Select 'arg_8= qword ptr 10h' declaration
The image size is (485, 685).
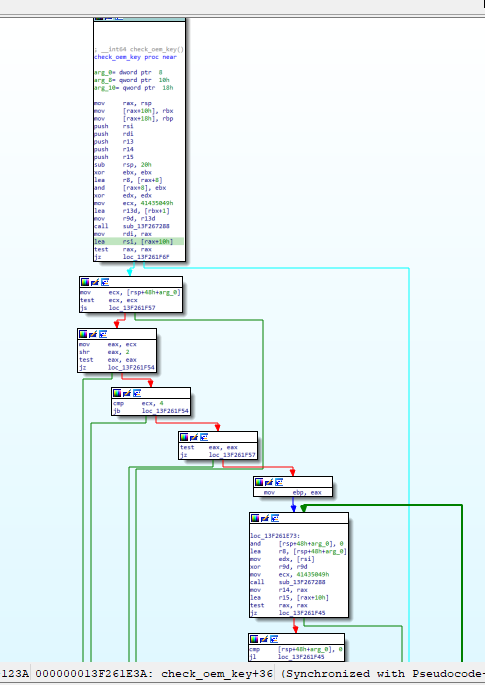click(132, 80)
